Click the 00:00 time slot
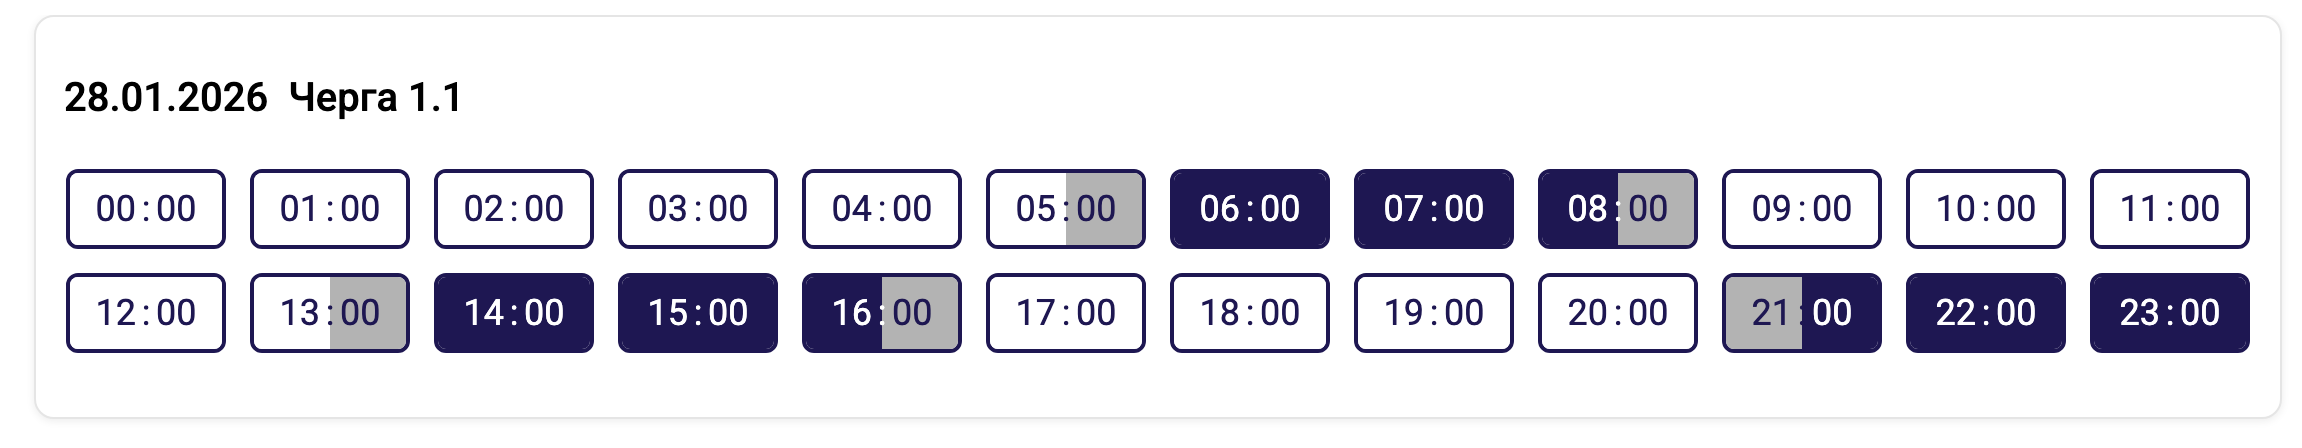The image size is (2302, 448). [x=146, y=209]
